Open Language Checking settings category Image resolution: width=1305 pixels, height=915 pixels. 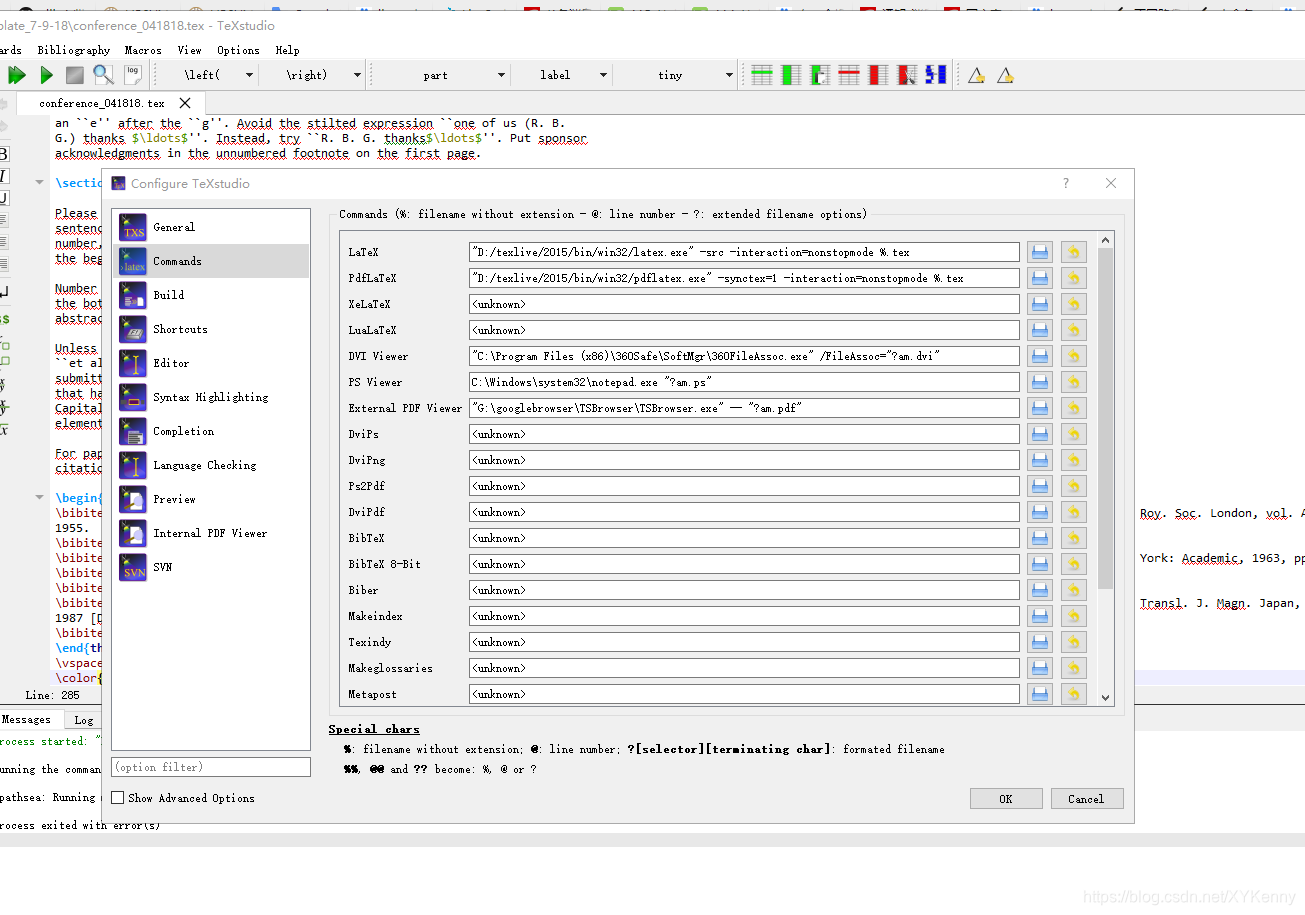[211, 465]
